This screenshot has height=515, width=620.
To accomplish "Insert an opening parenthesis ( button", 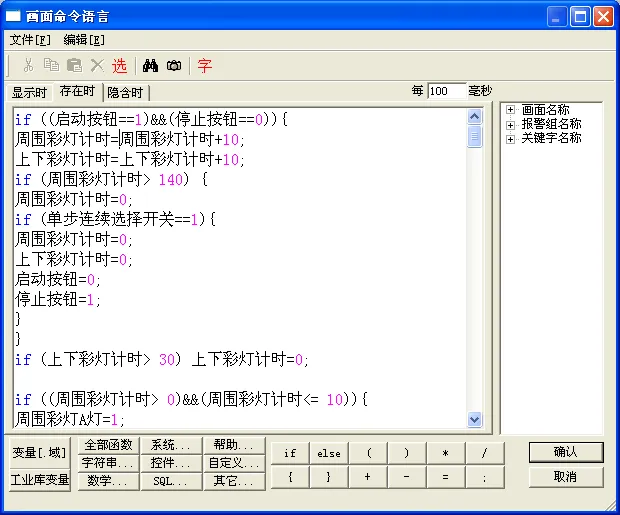I will click(x=368, y=453).
